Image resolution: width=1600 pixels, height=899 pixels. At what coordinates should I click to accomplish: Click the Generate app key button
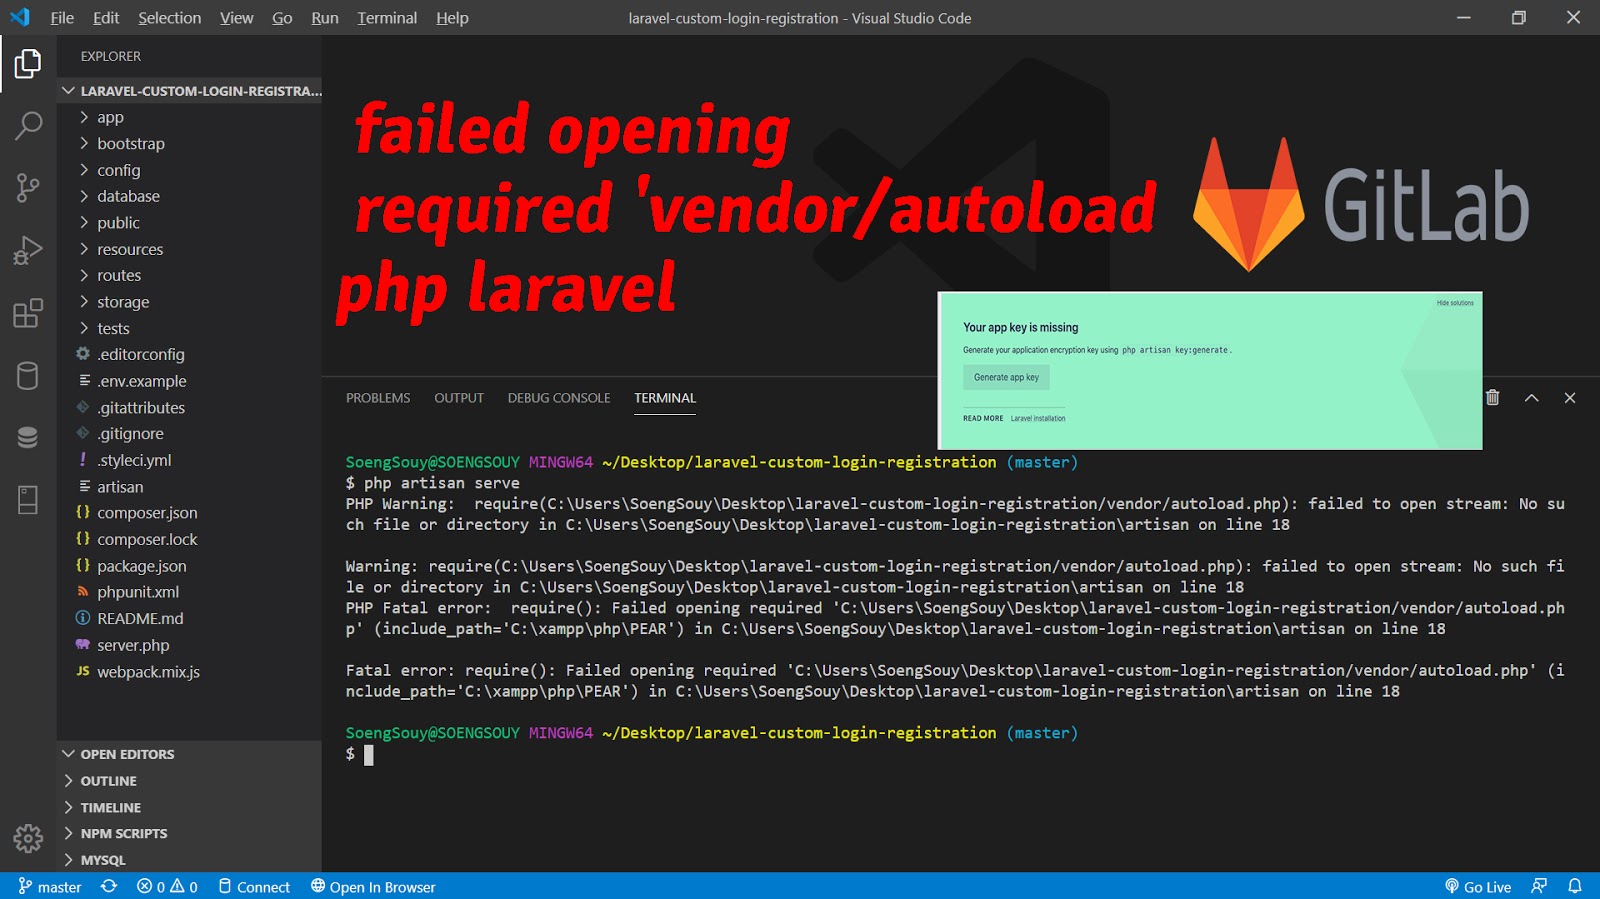(x=1006, y=377)
